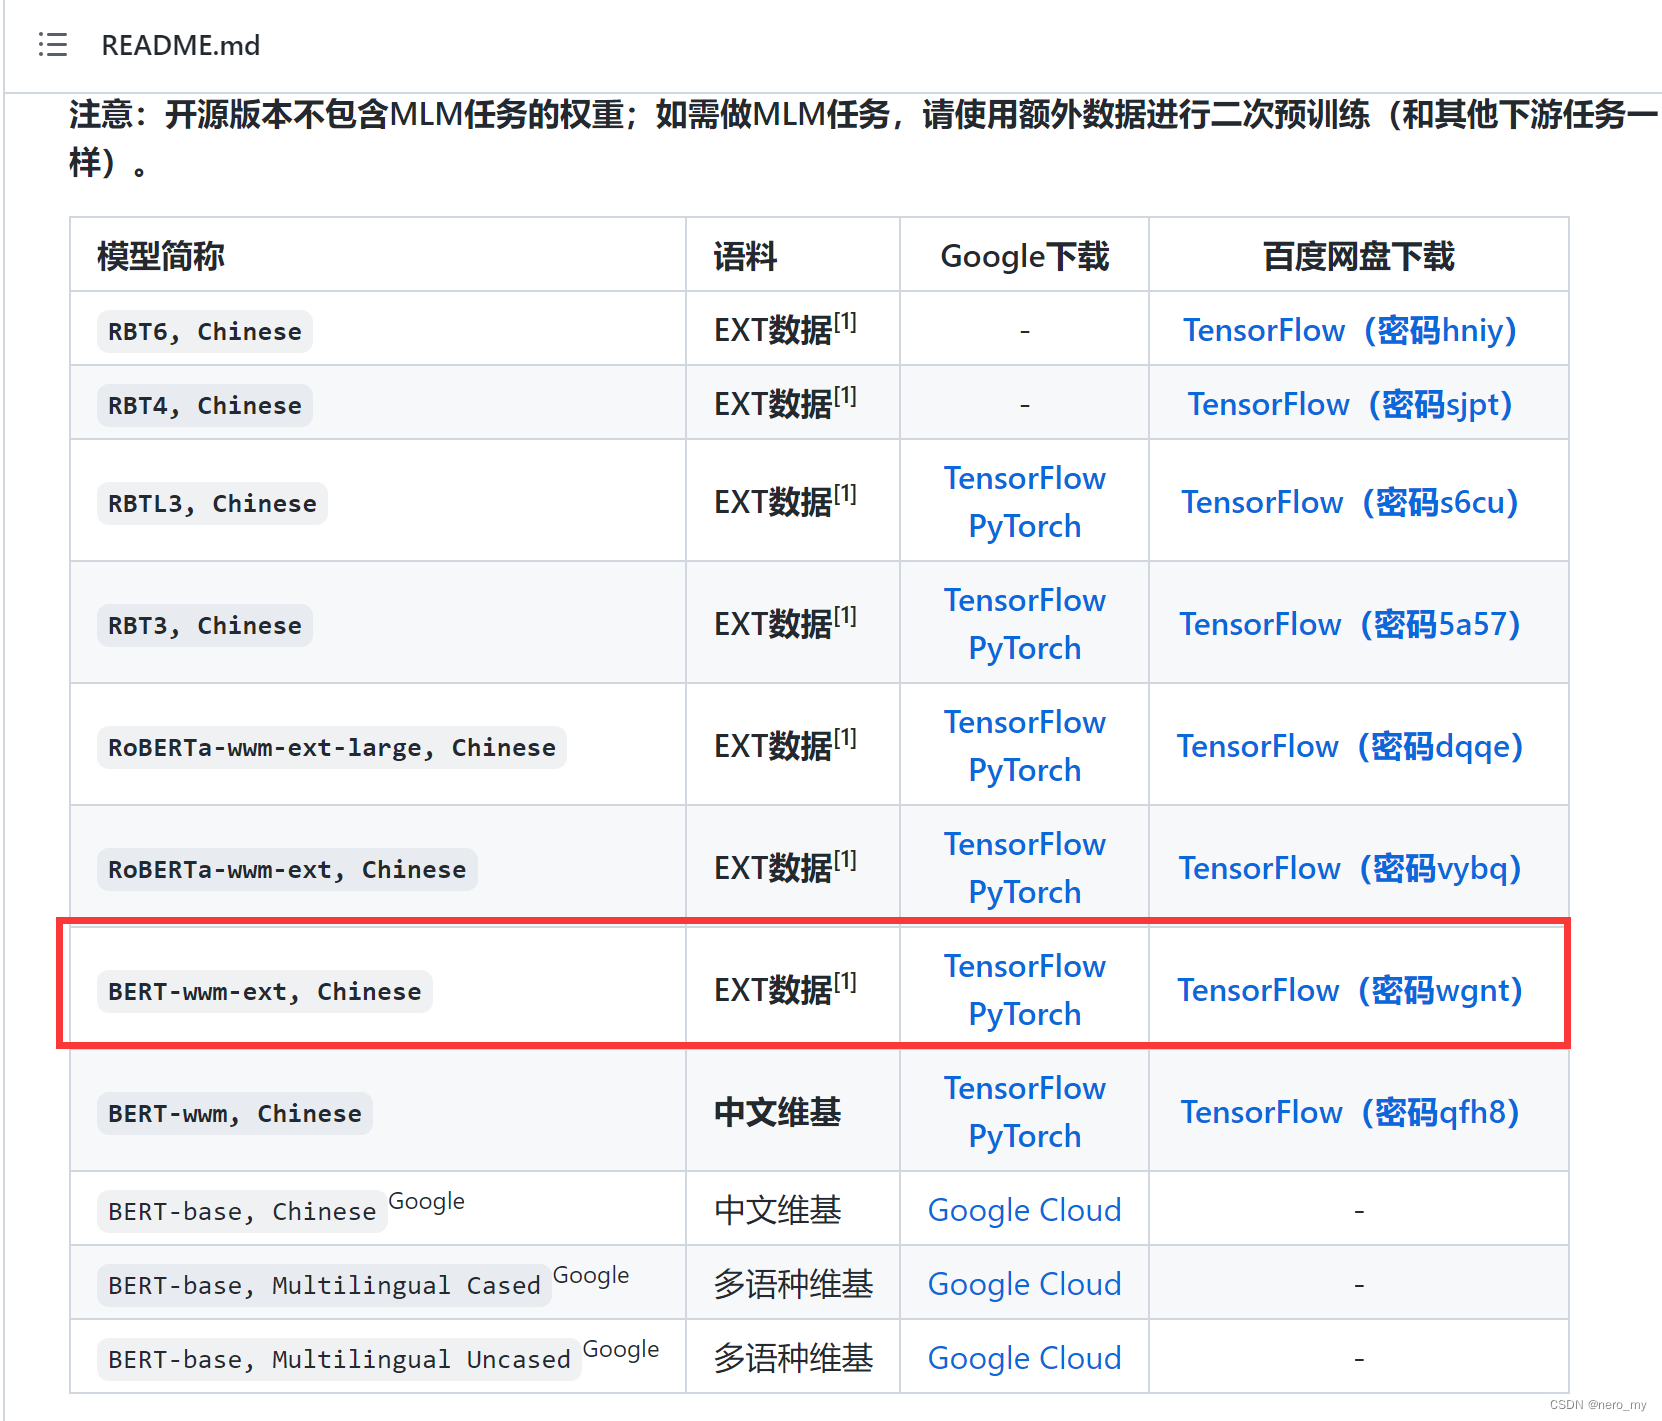Open Google TensorFlow link for RBTL3
1662x1421 pixels.
(1025, 478)
